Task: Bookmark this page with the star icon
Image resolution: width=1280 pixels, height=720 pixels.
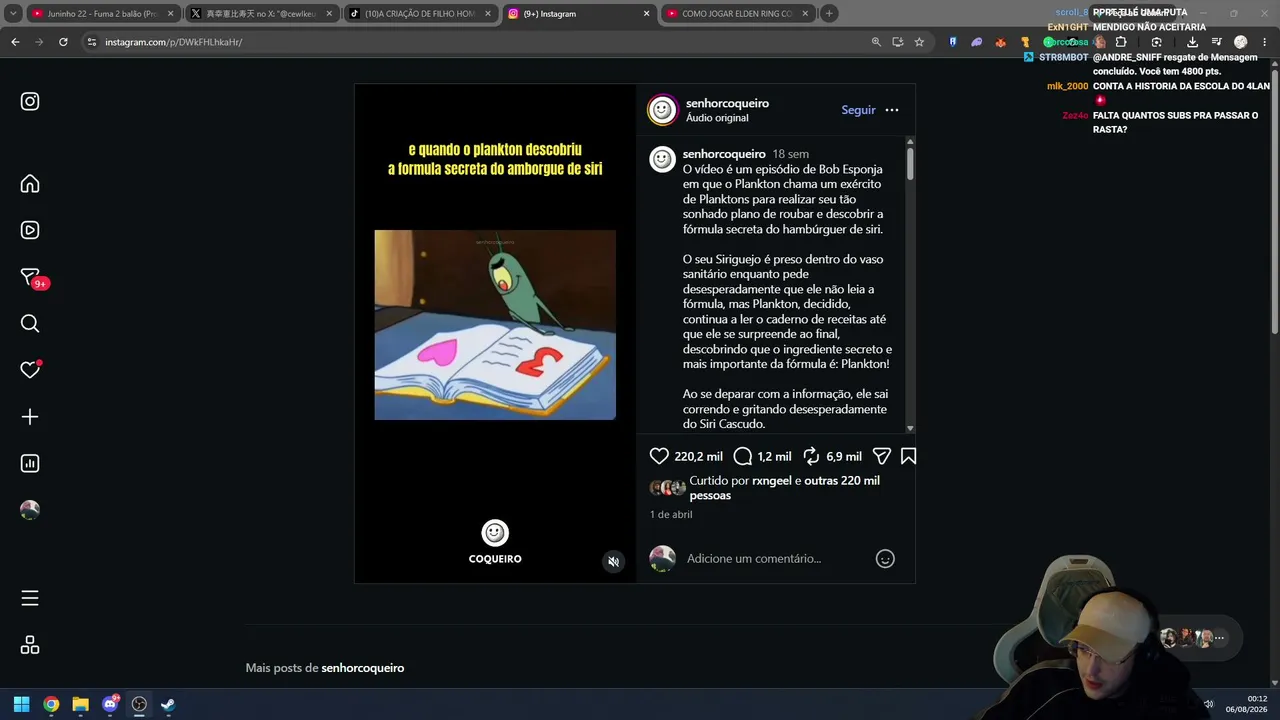Action: [919, 42]
